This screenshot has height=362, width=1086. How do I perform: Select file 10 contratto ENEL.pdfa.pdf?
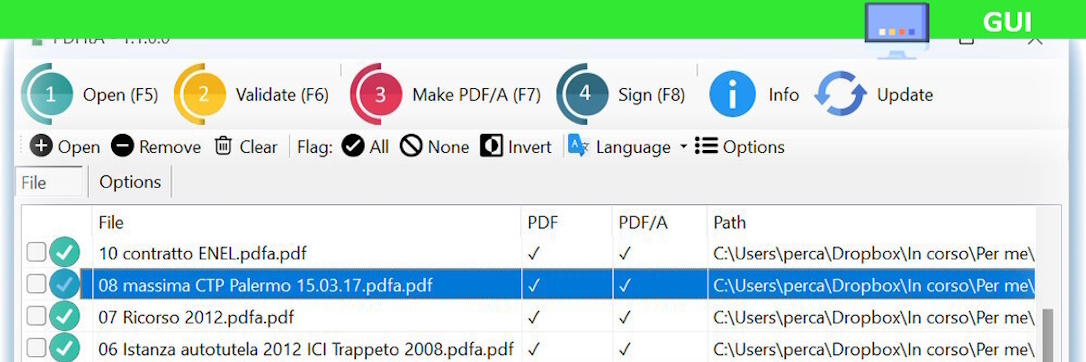(202, 253)
